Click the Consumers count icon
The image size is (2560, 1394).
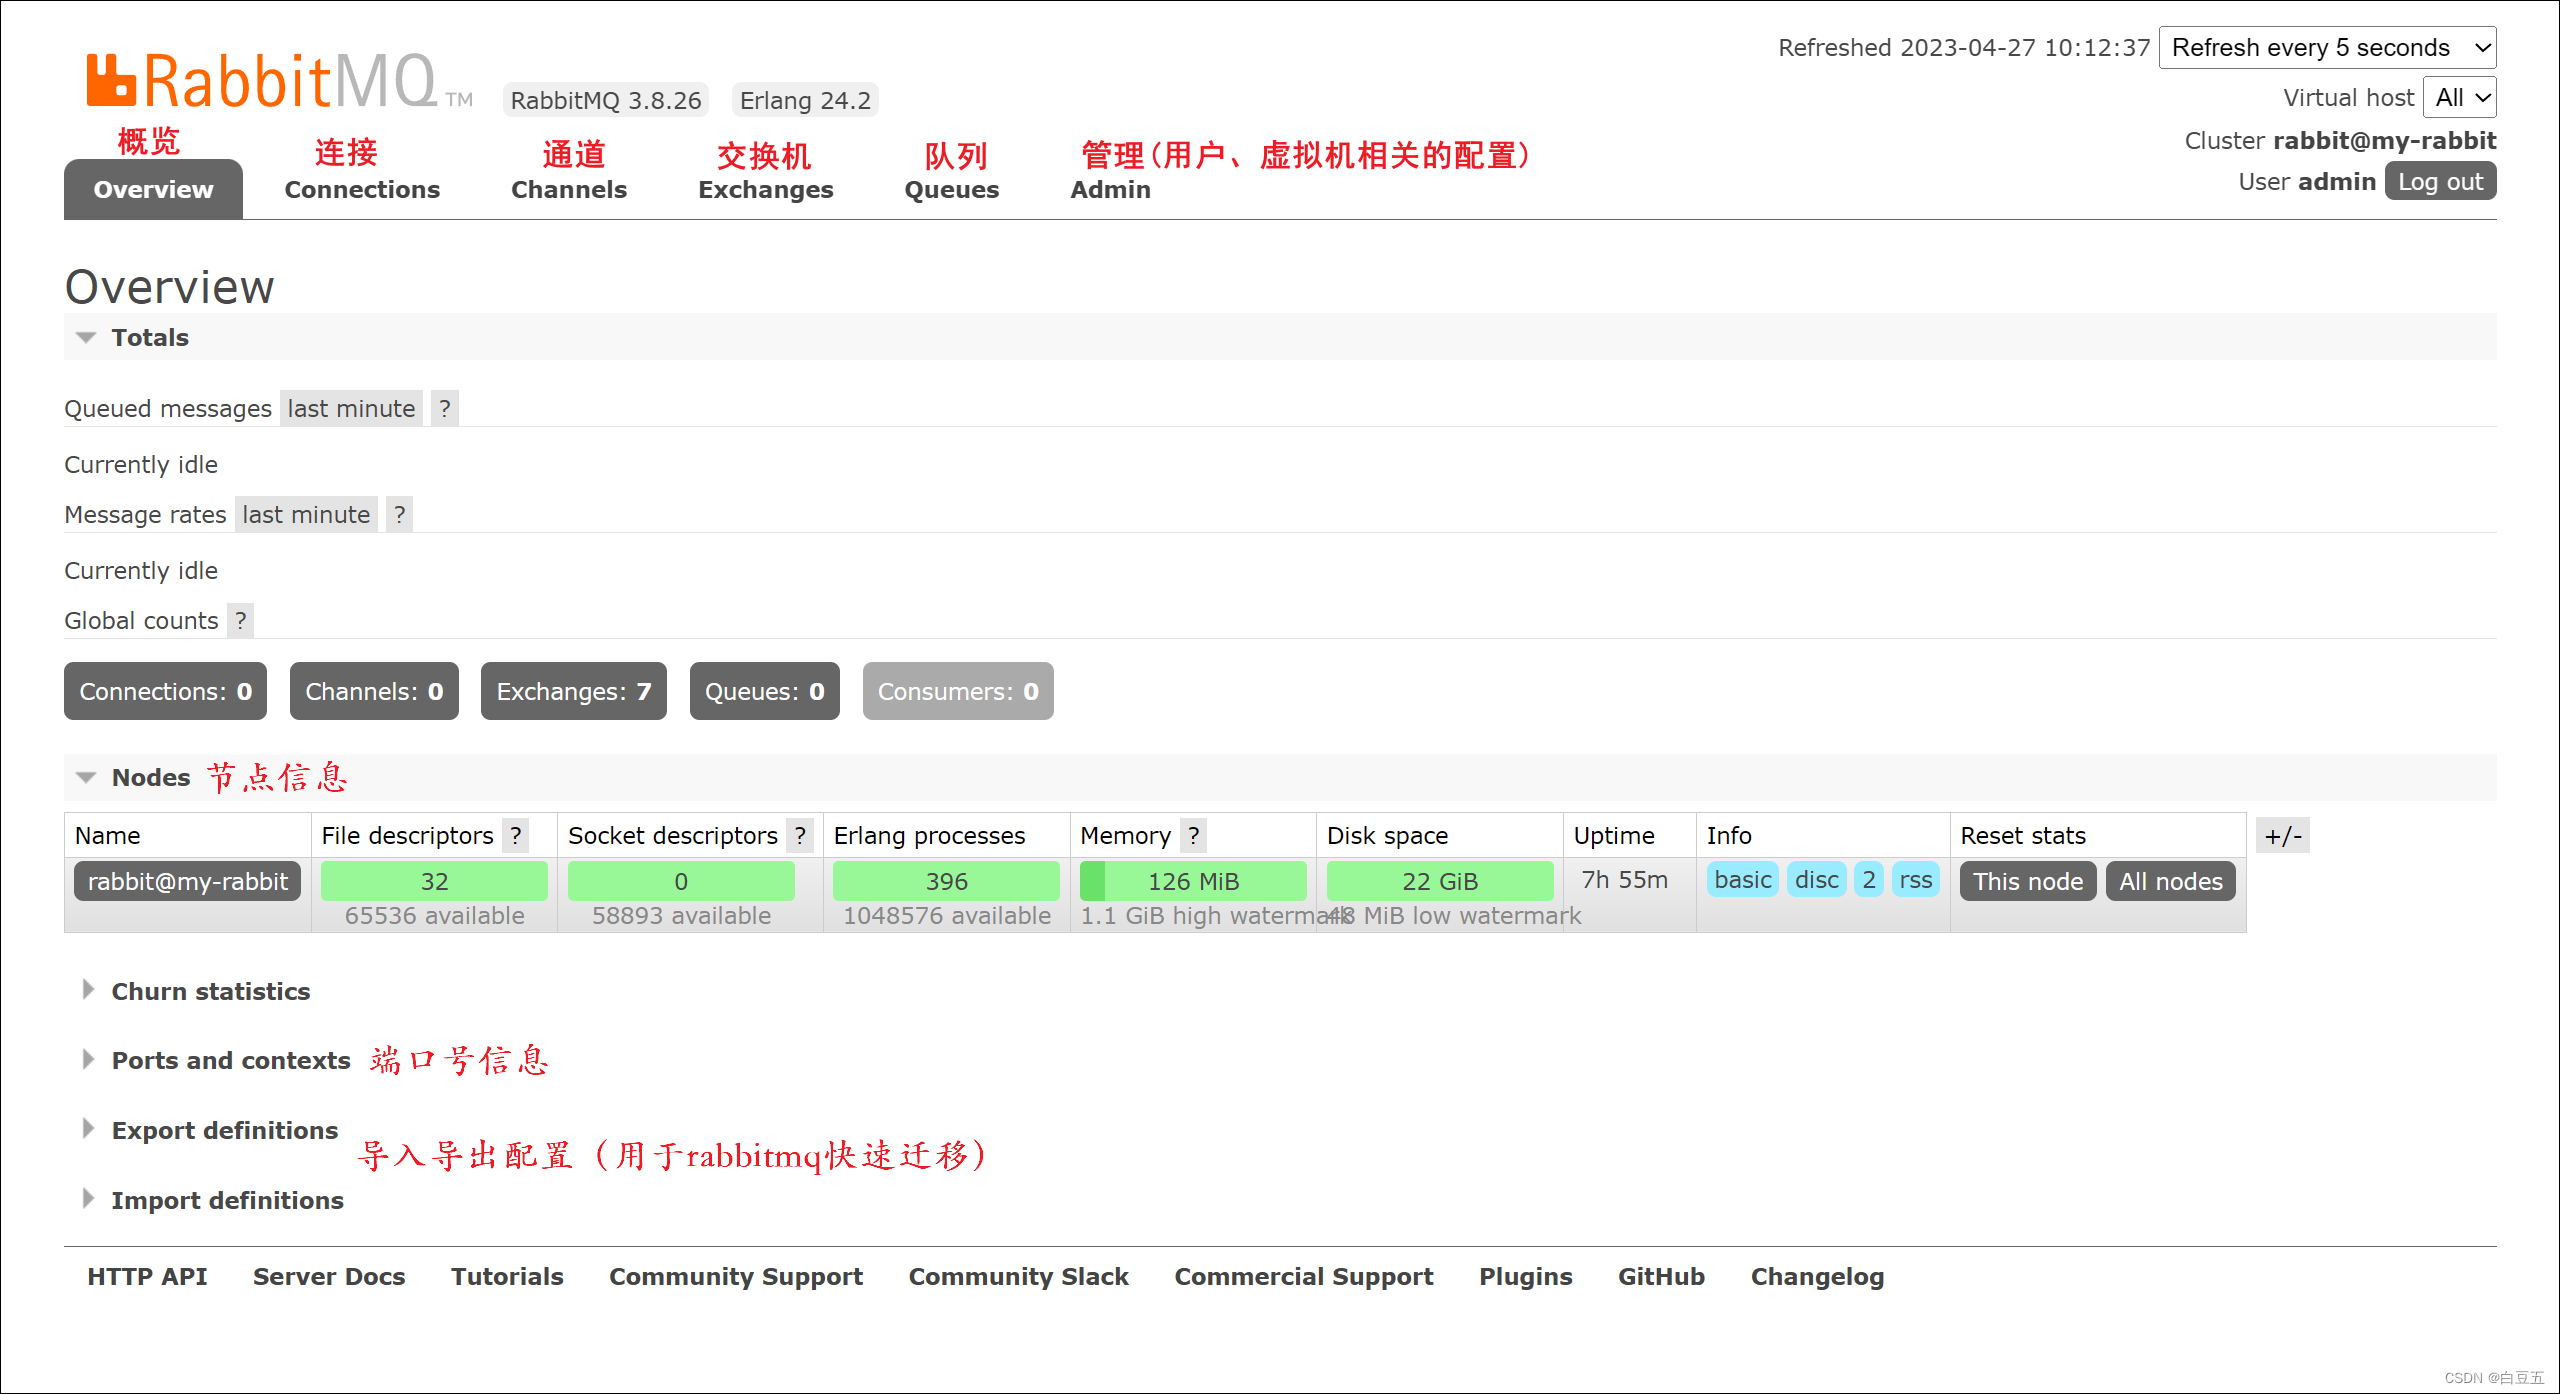(956, 690)
